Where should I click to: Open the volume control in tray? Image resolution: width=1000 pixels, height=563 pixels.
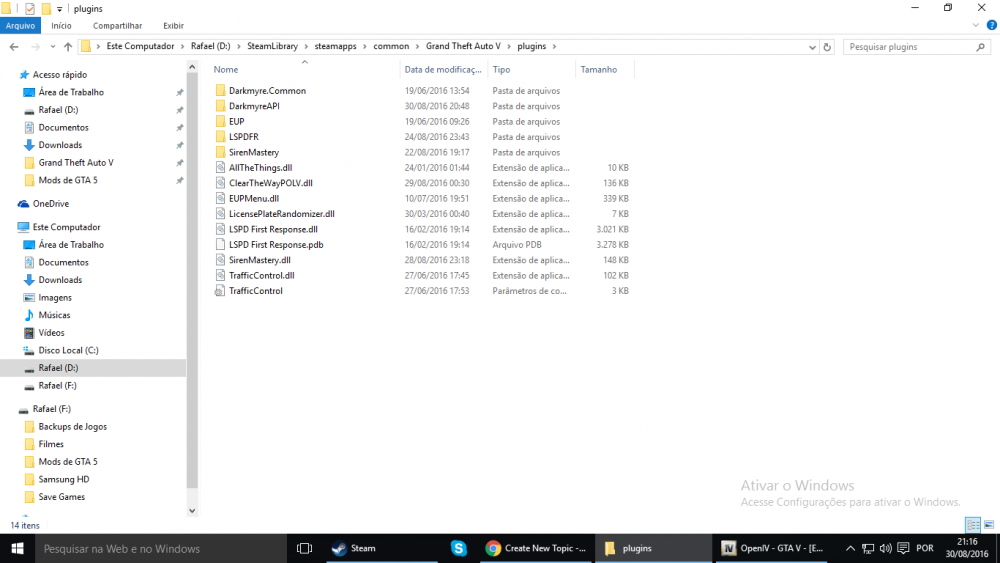pyautogui.click(x=885, y=548)
